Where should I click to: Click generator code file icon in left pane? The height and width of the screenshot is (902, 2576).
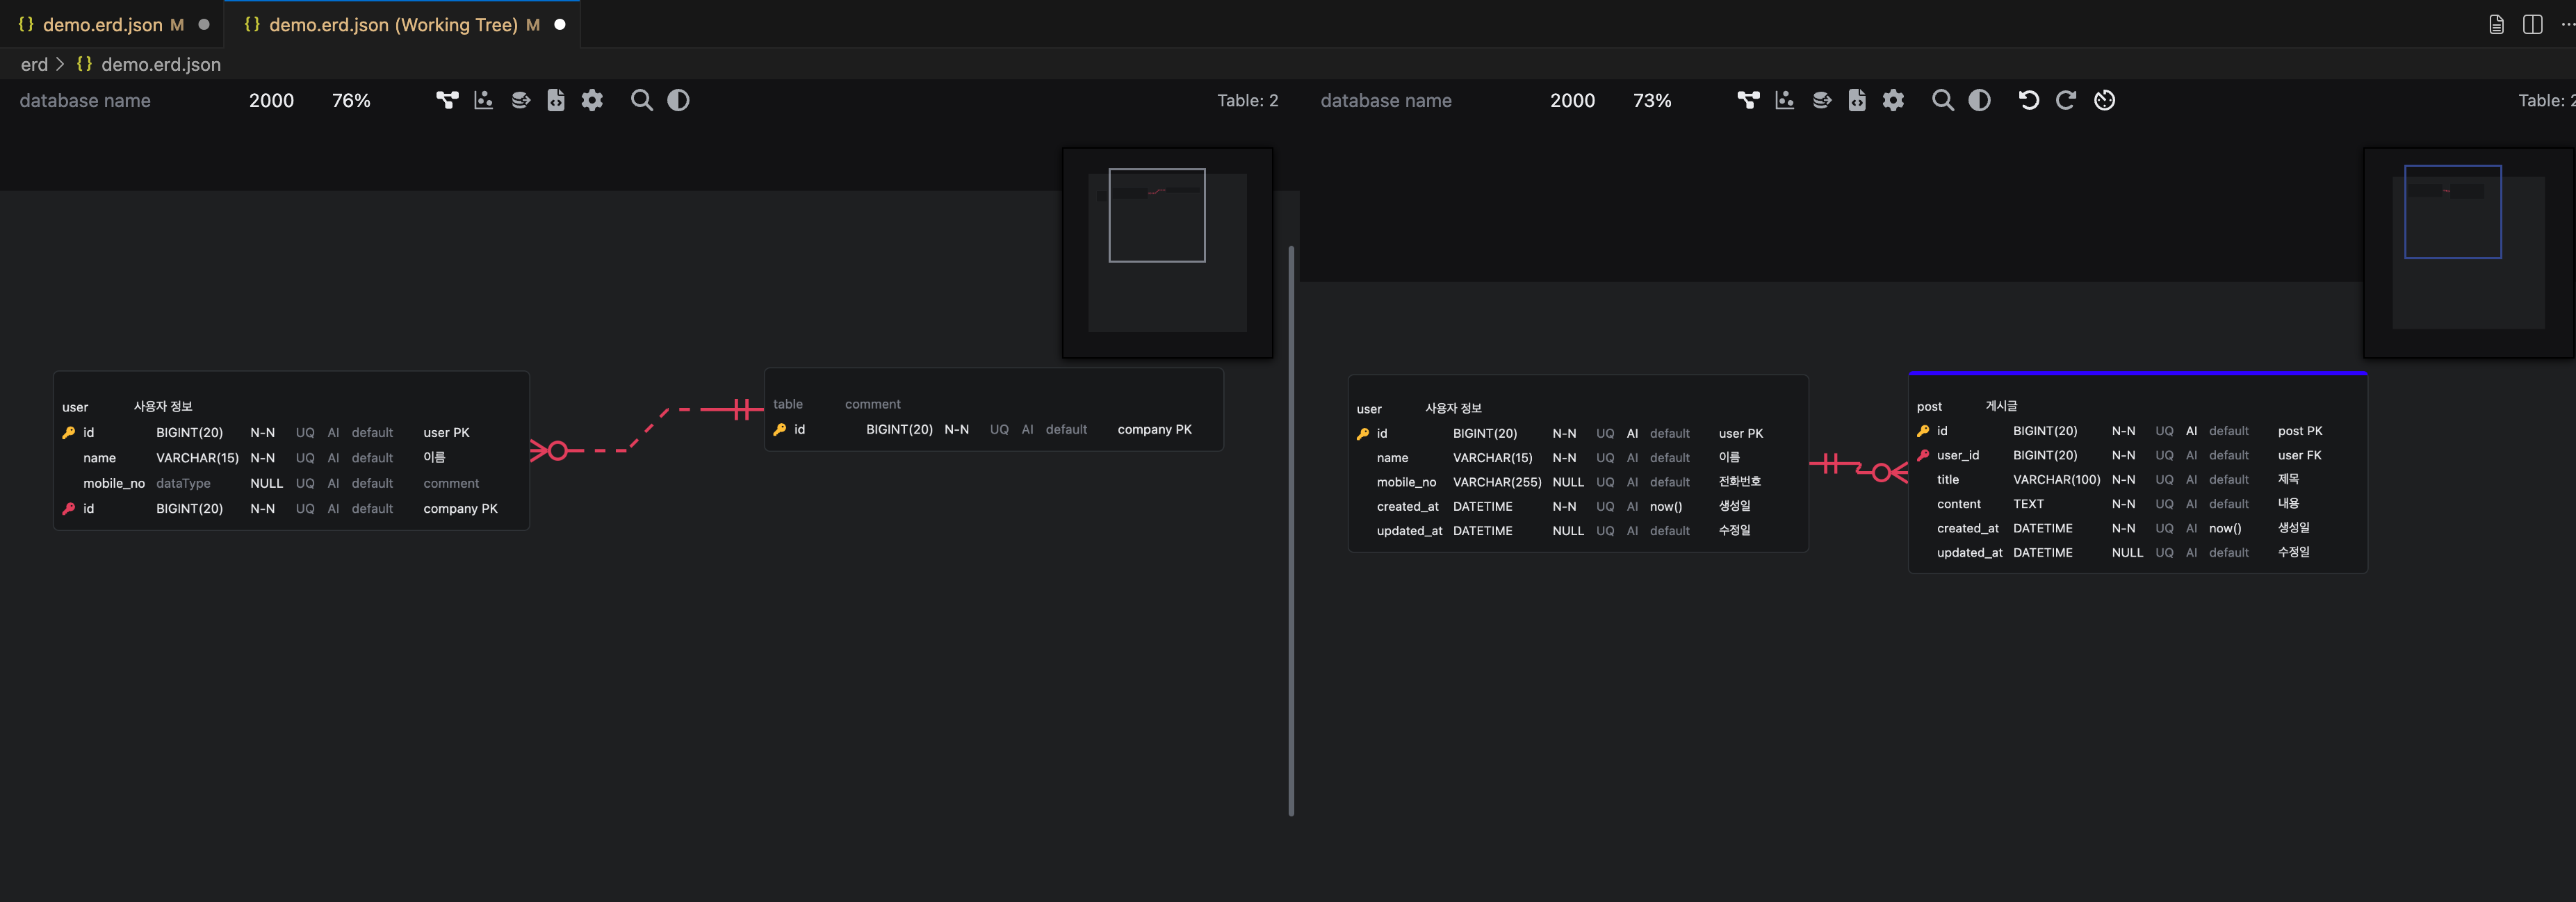tap(556, 100)
